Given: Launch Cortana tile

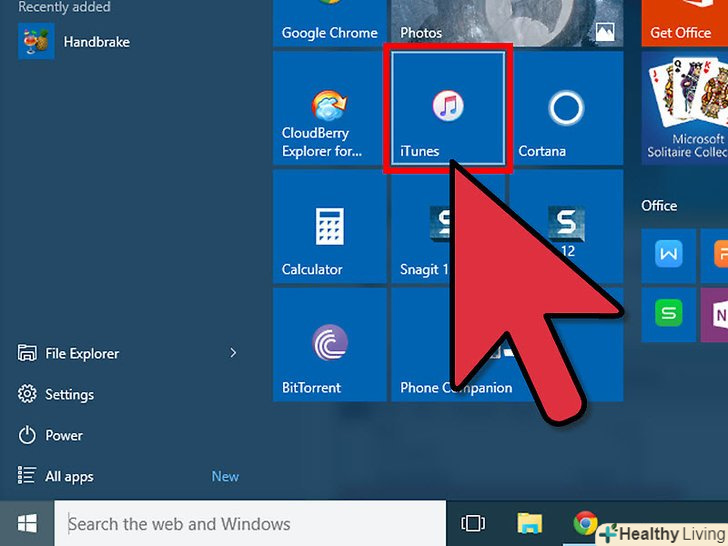Looking at the screenshot, I should pyautogui.click(x=566, y=108).
